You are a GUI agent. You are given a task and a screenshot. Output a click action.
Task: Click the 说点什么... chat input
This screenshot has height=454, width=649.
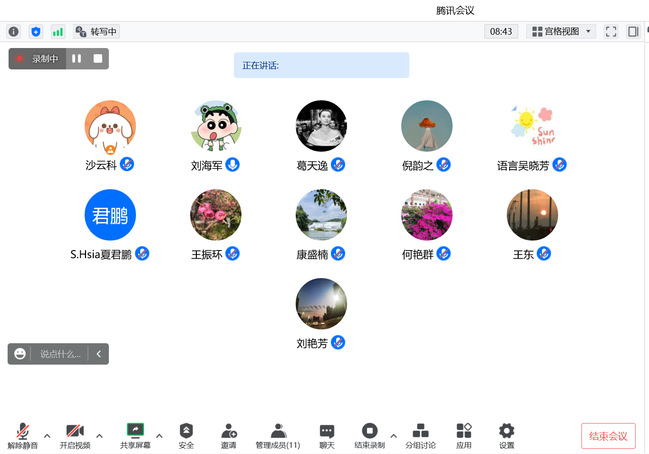[x=60, y=354]
